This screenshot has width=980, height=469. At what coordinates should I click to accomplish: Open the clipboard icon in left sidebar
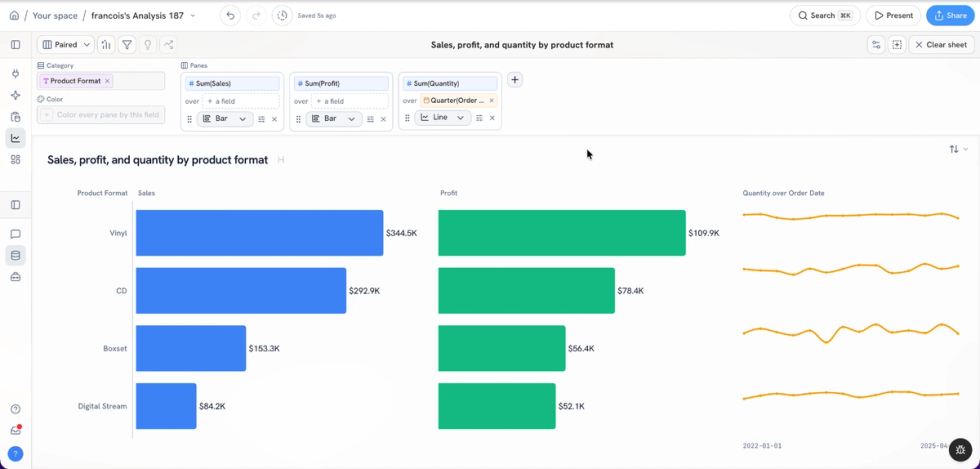(16, 117)
